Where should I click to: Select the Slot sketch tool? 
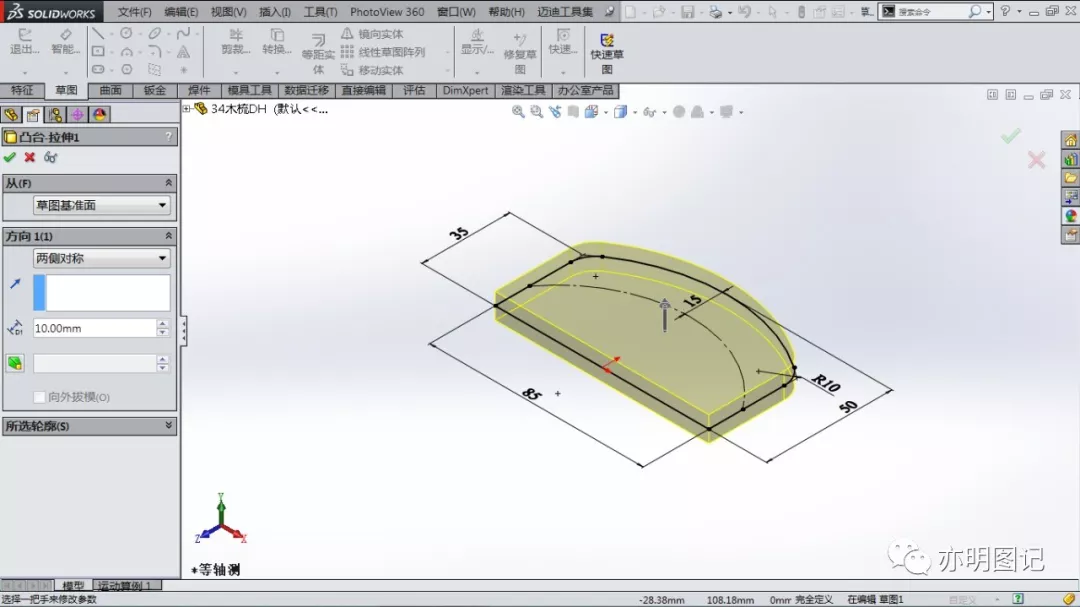(98, 70)
